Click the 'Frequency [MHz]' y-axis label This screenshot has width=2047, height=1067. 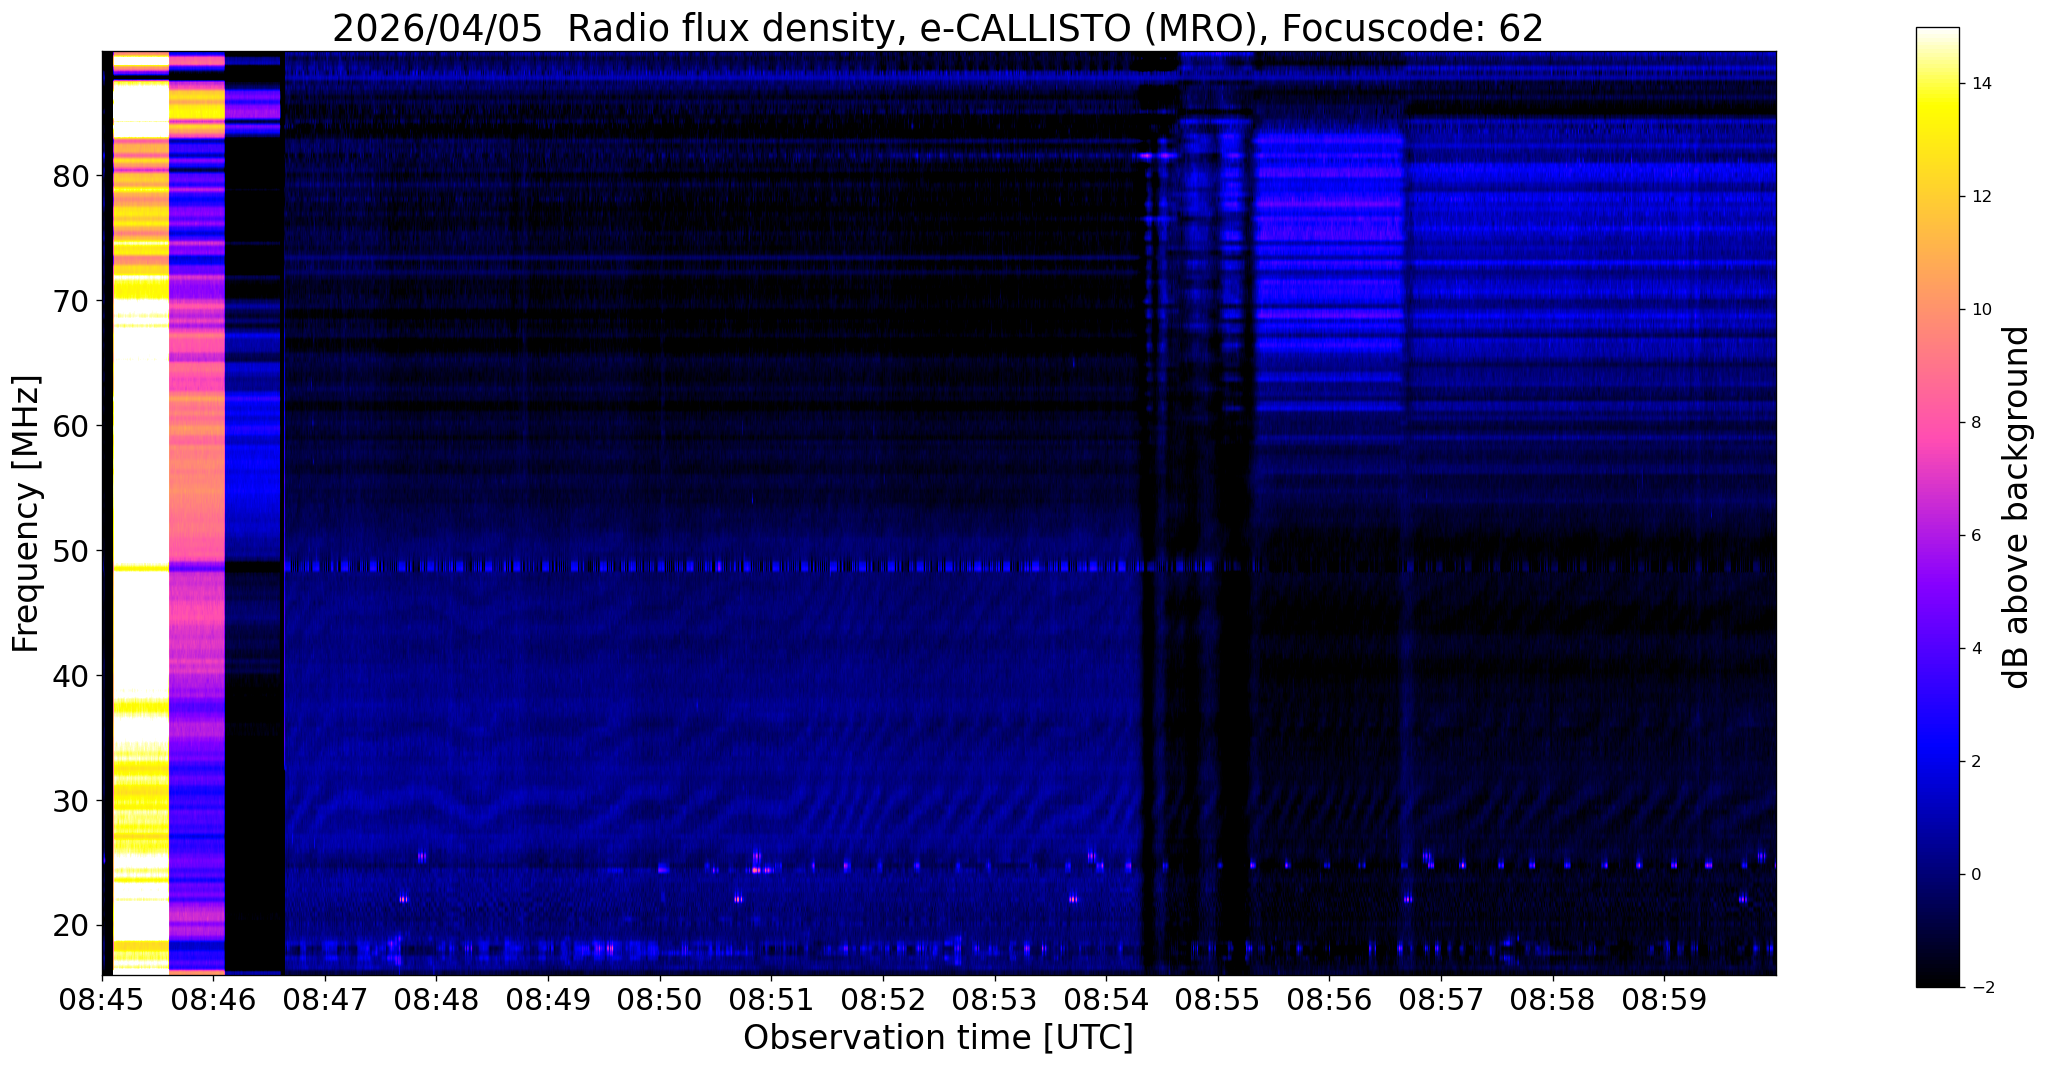point(26,514)
